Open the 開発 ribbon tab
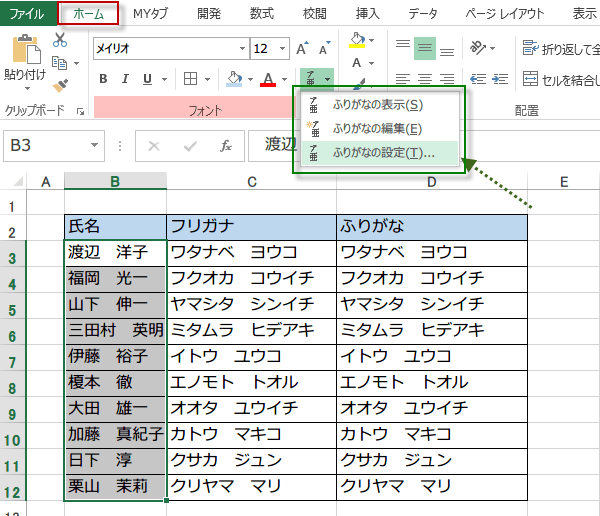This screenshot has height=516, width=600. [x=209, y=14]
